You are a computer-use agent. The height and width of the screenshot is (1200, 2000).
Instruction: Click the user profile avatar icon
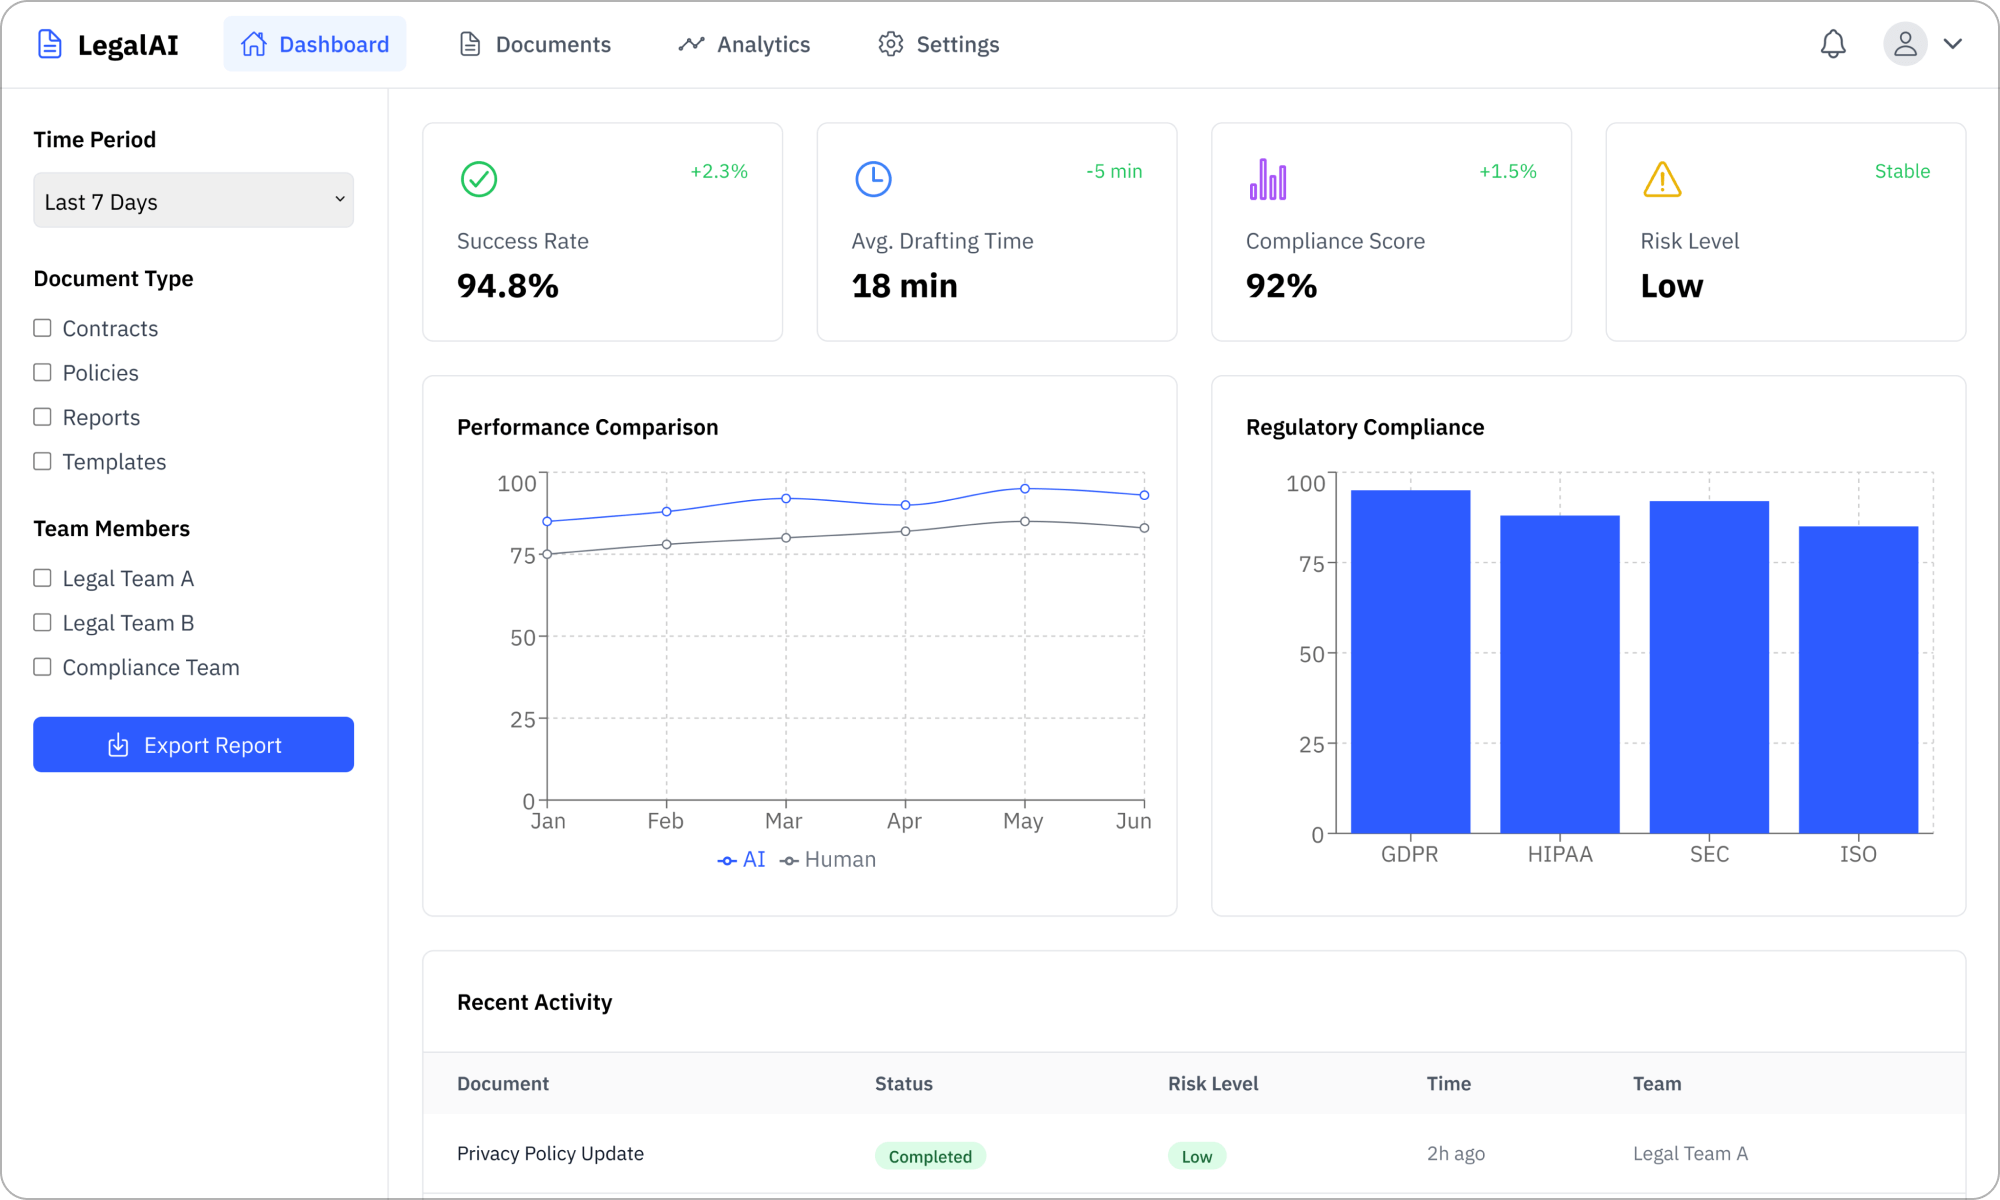pyautogui.click(x=1904, y=43)
